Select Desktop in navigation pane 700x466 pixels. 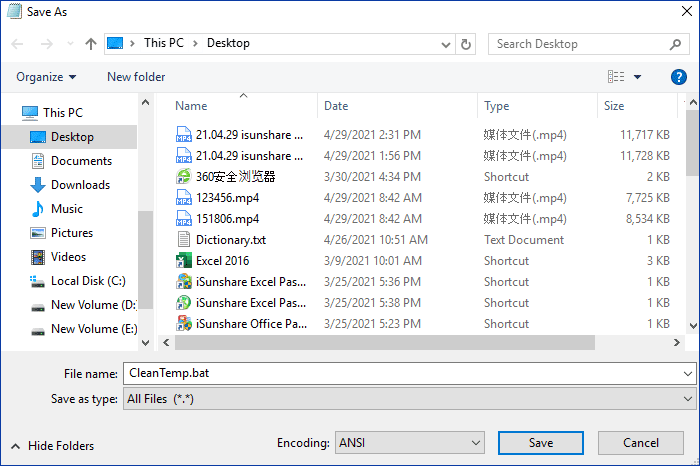point(70,137)
